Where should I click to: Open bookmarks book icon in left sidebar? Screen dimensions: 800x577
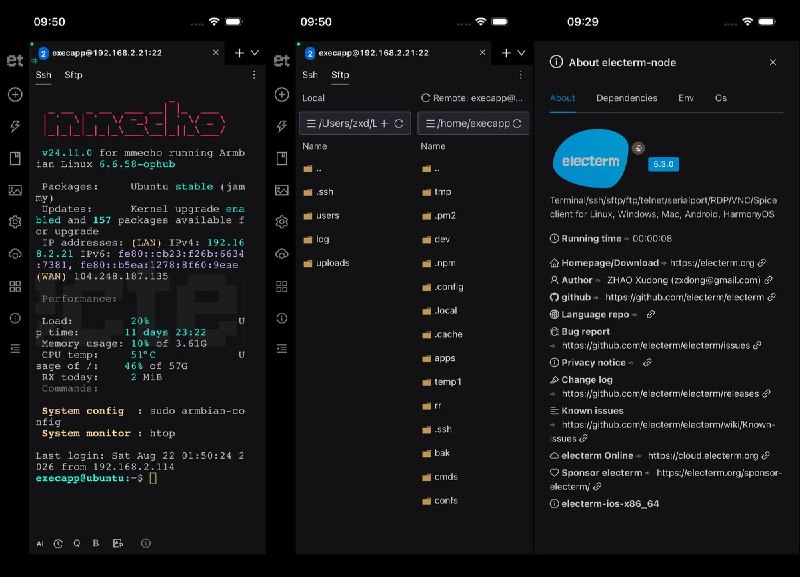pyautogui.click(x=15, y=158)
